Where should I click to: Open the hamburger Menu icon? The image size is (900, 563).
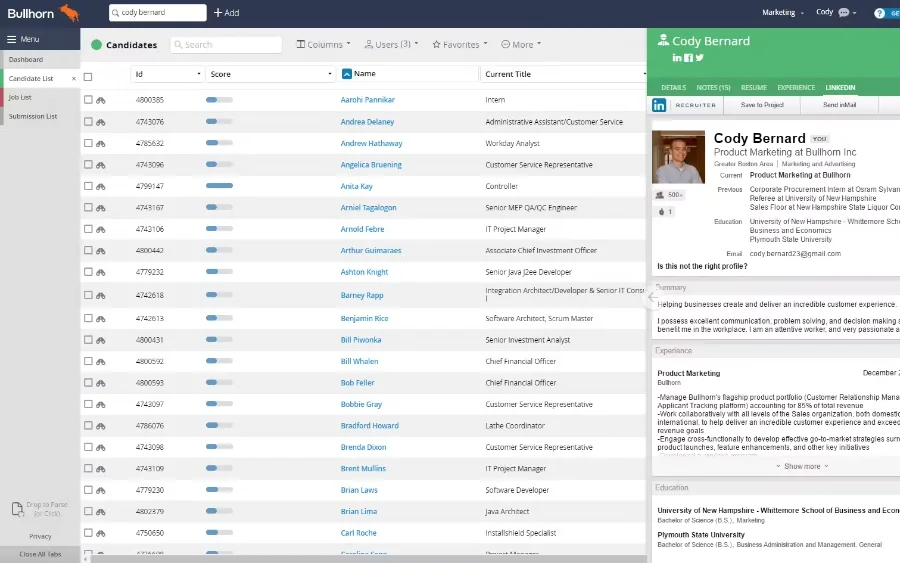11,39
